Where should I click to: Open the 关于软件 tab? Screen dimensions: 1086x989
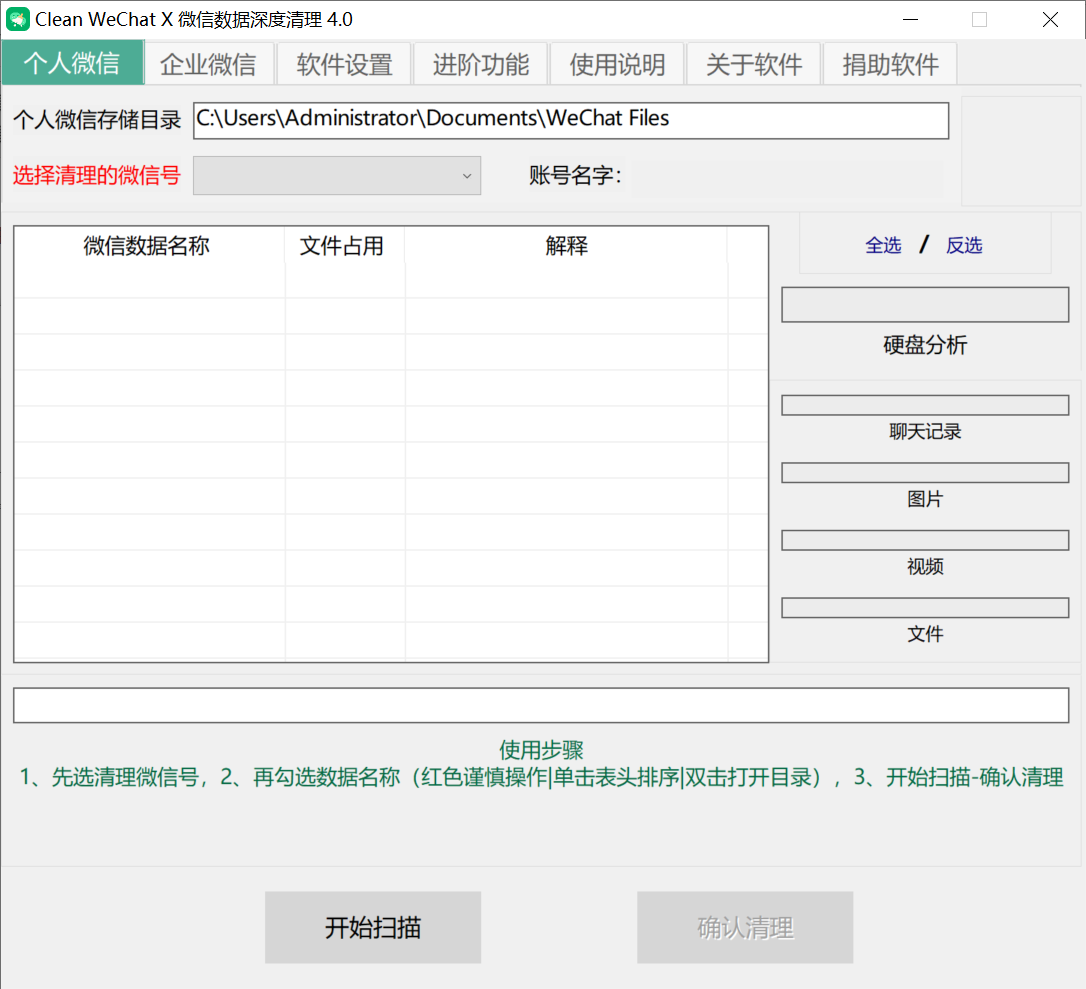pos(753,65)
